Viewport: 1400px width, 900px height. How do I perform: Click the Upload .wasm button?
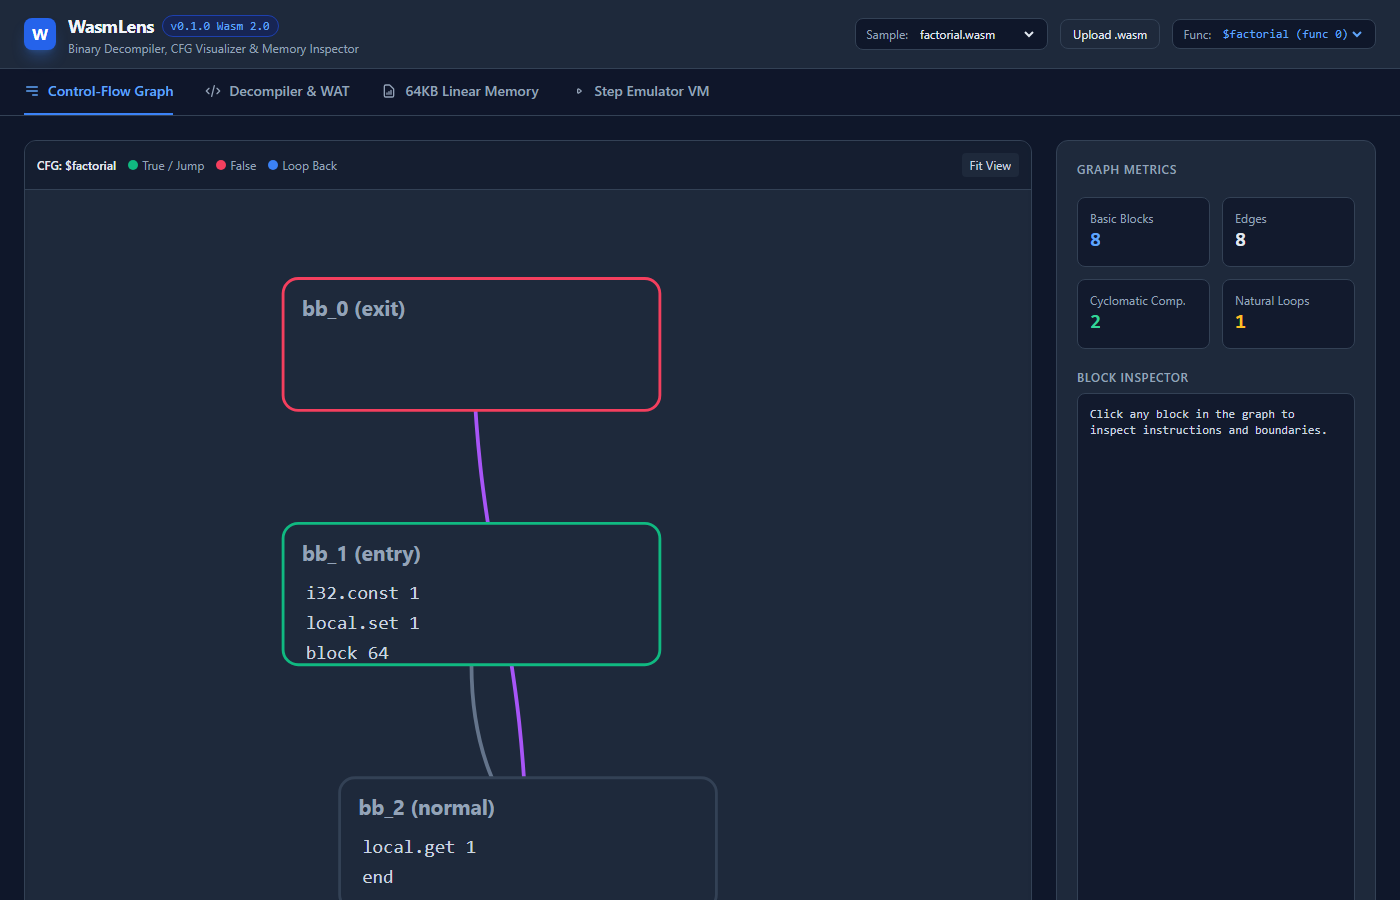point(1110,34)
